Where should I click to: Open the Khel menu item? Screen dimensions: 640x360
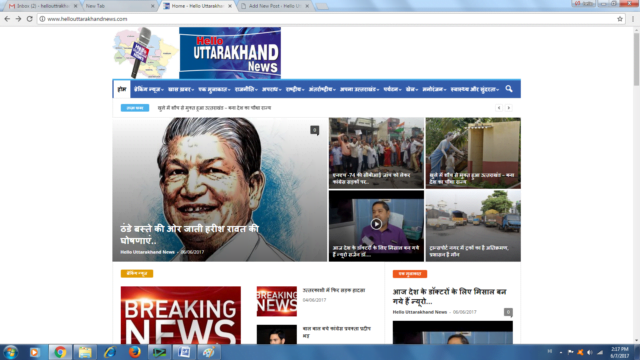[412, 89]
